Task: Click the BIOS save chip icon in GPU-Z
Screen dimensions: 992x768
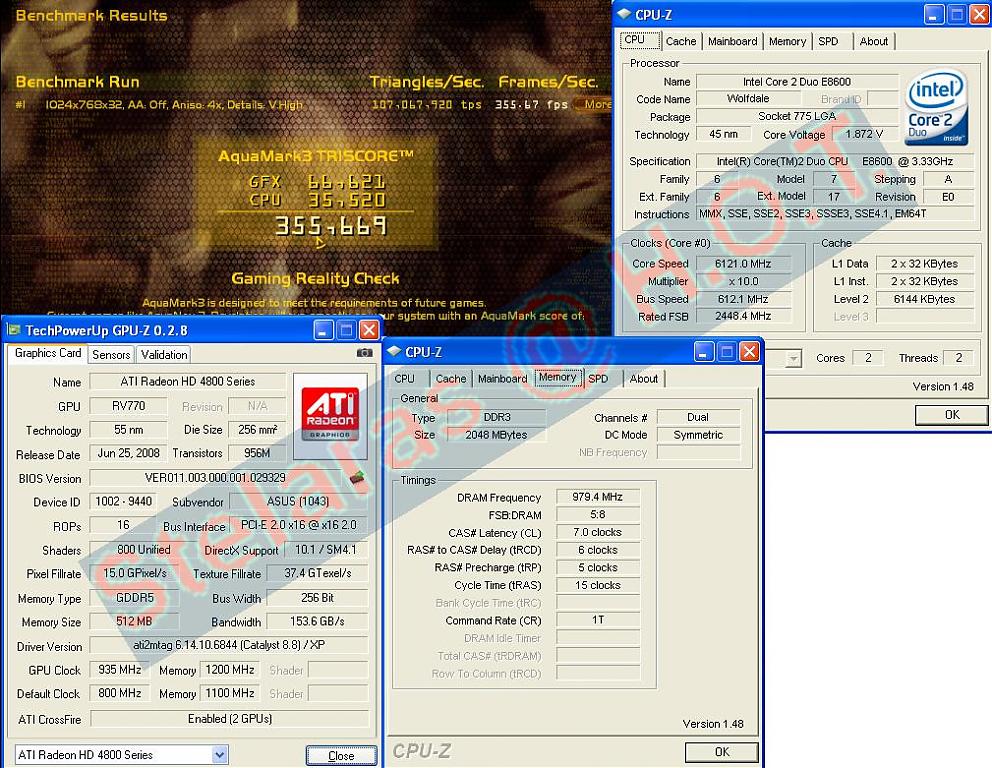Action: coord(357,478)
